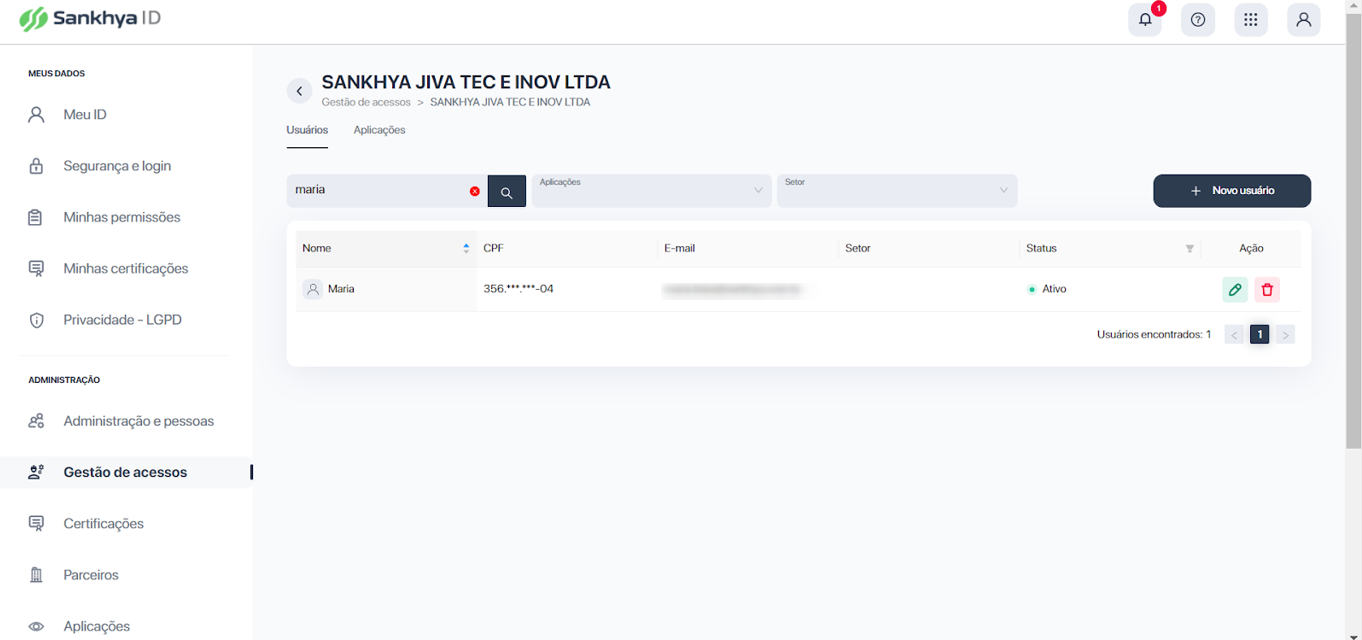This screenshot has width=1362, height=640.
Task: Open the user profile icon
Action: [x=1304, y=20]
